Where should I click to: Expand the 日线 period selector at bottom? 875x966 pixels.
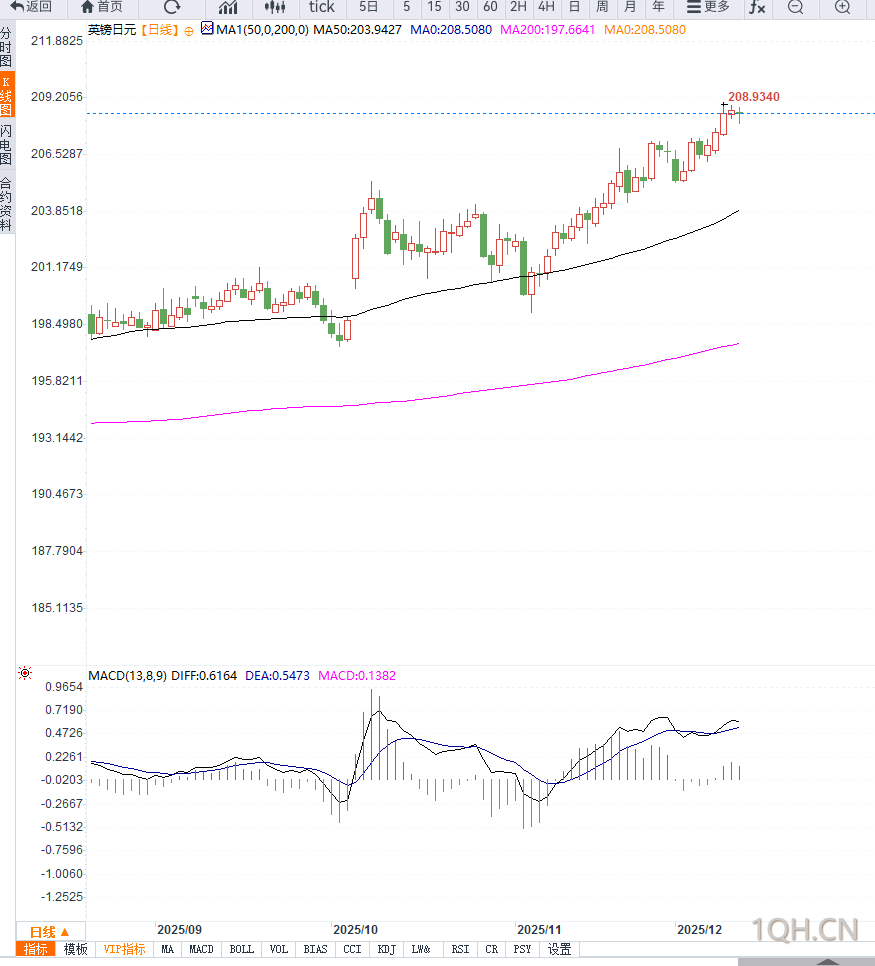click(x=50, y=930)
